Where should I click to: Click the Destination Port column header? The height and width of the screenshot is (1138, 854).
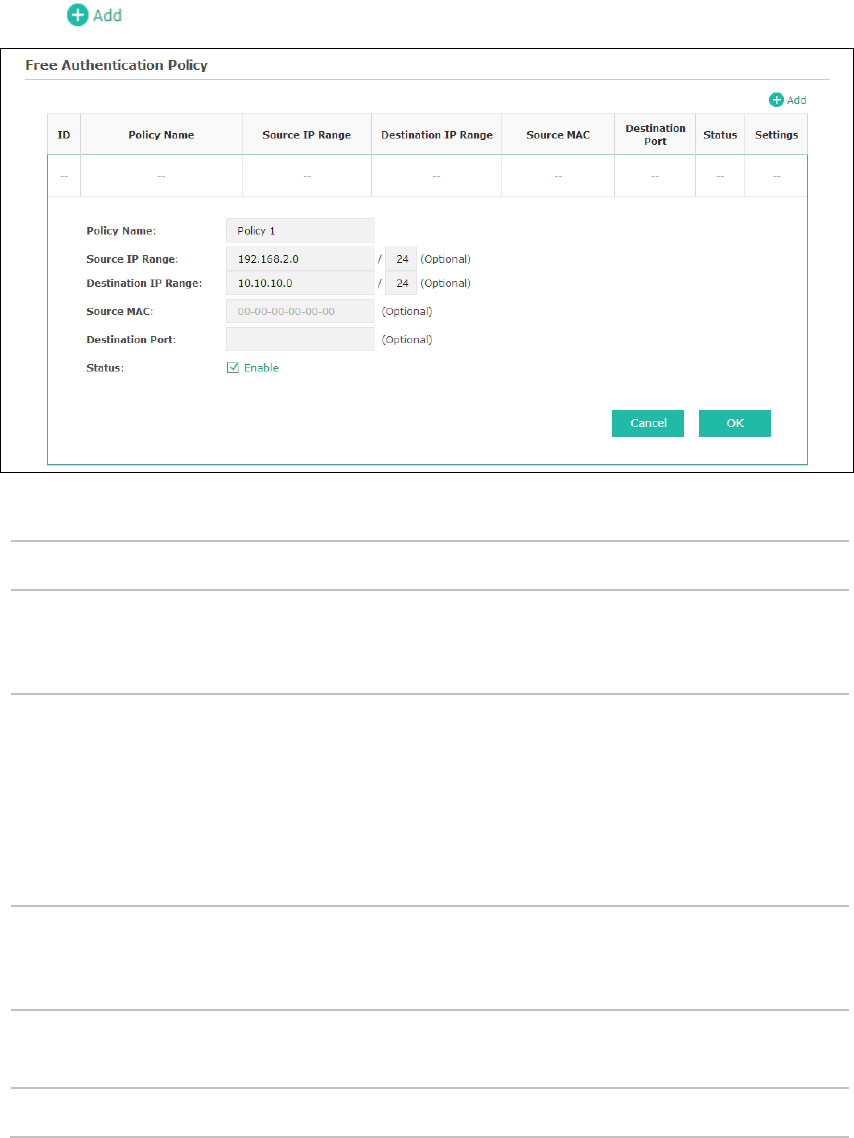coord(655,135)
